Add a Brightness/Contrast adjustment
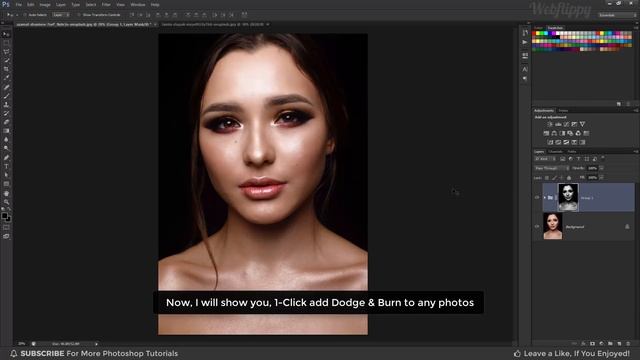 coord(550,124)
